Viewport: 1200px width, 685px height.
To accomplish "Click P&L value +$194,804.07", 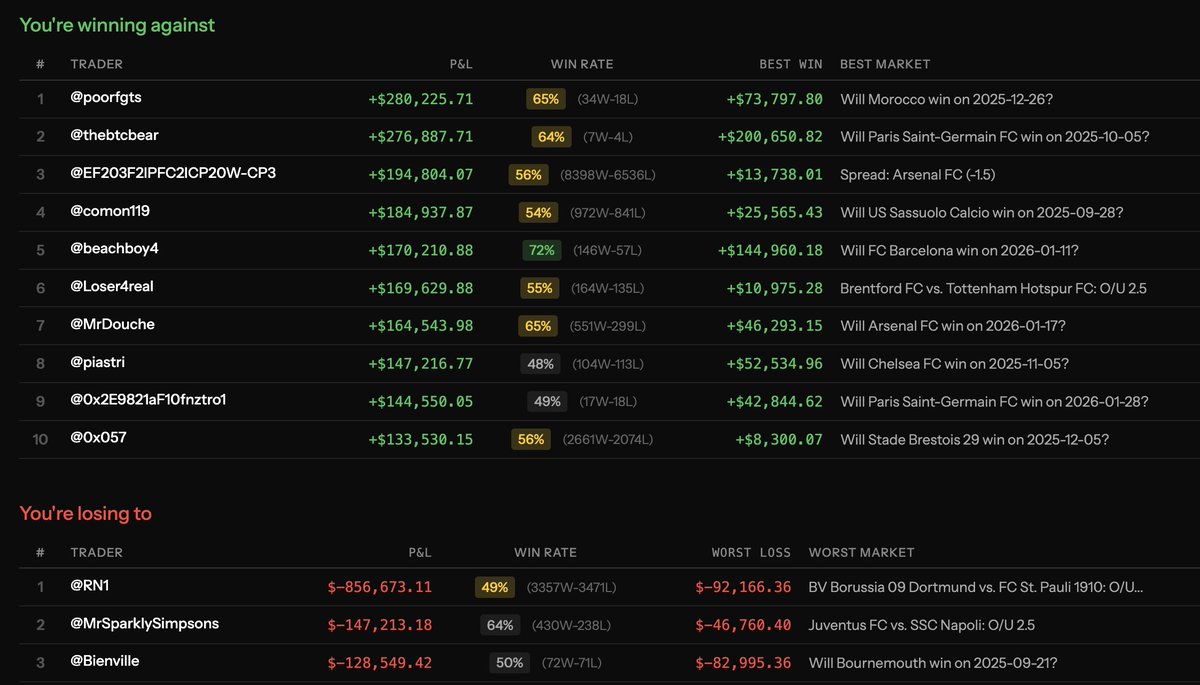I will pyautogui.click(x=421, y=175).
